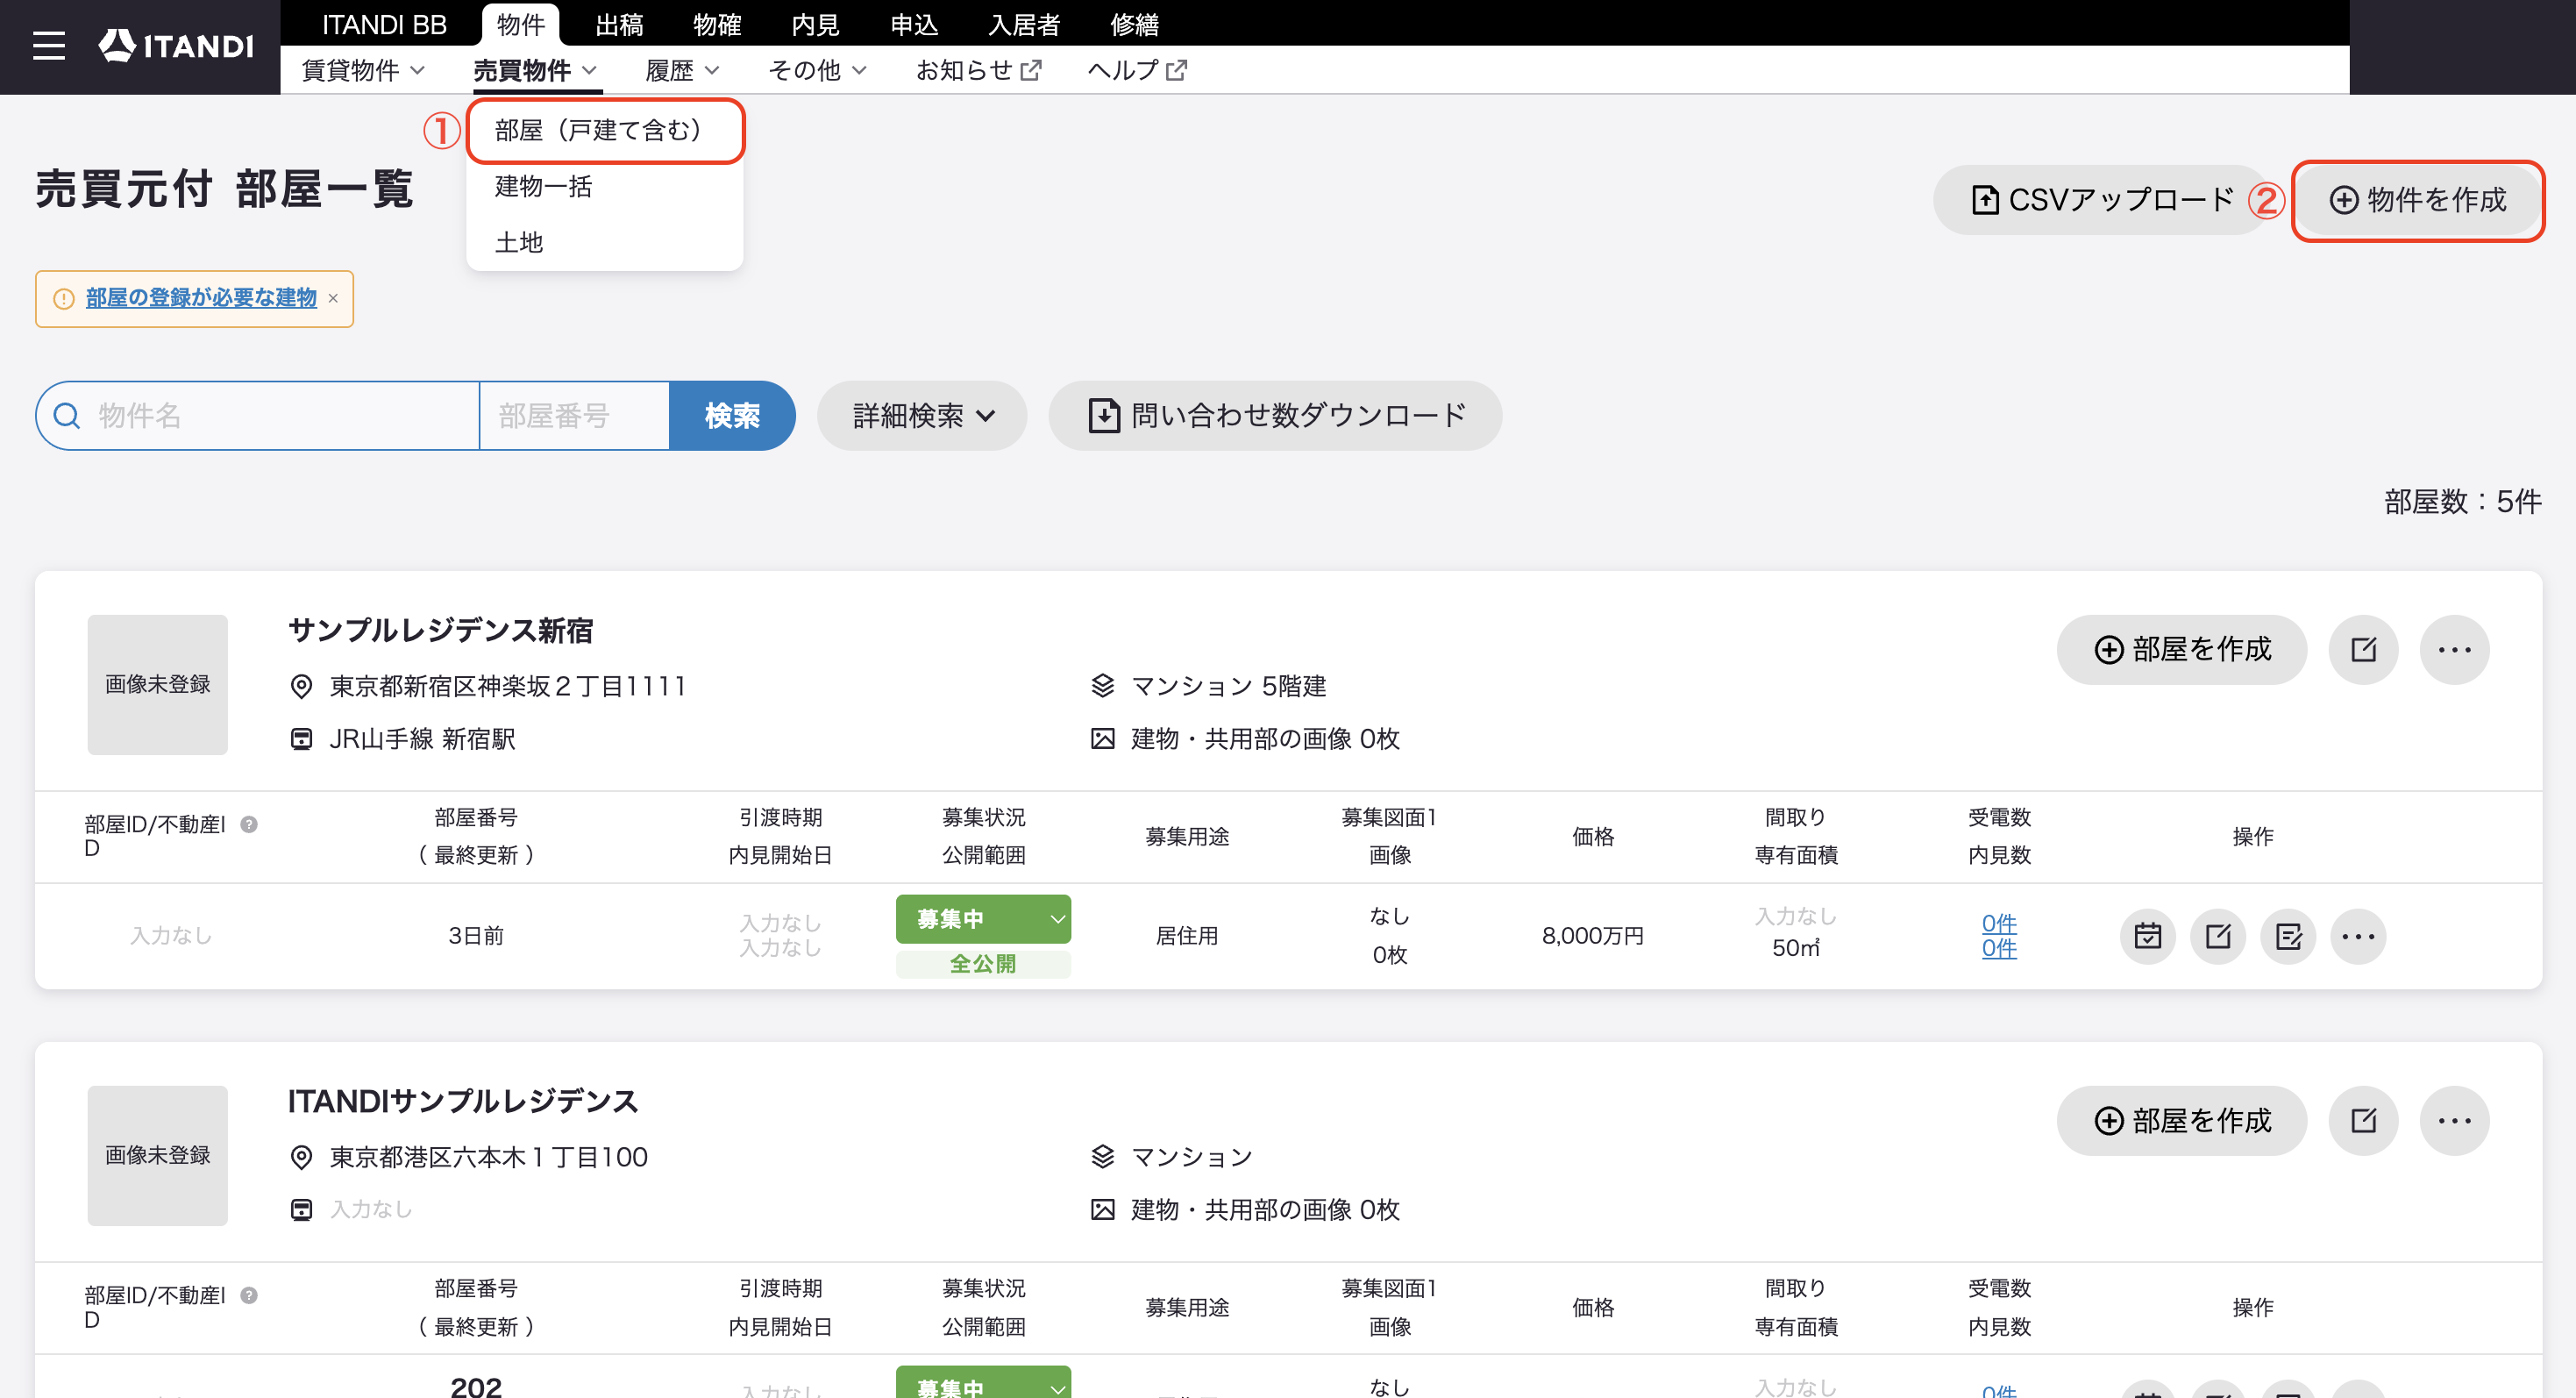Dismiss the 部屋の登録が必要な建物 notice
Screen dimensions: 2576x1398
(x=333, y=298)
